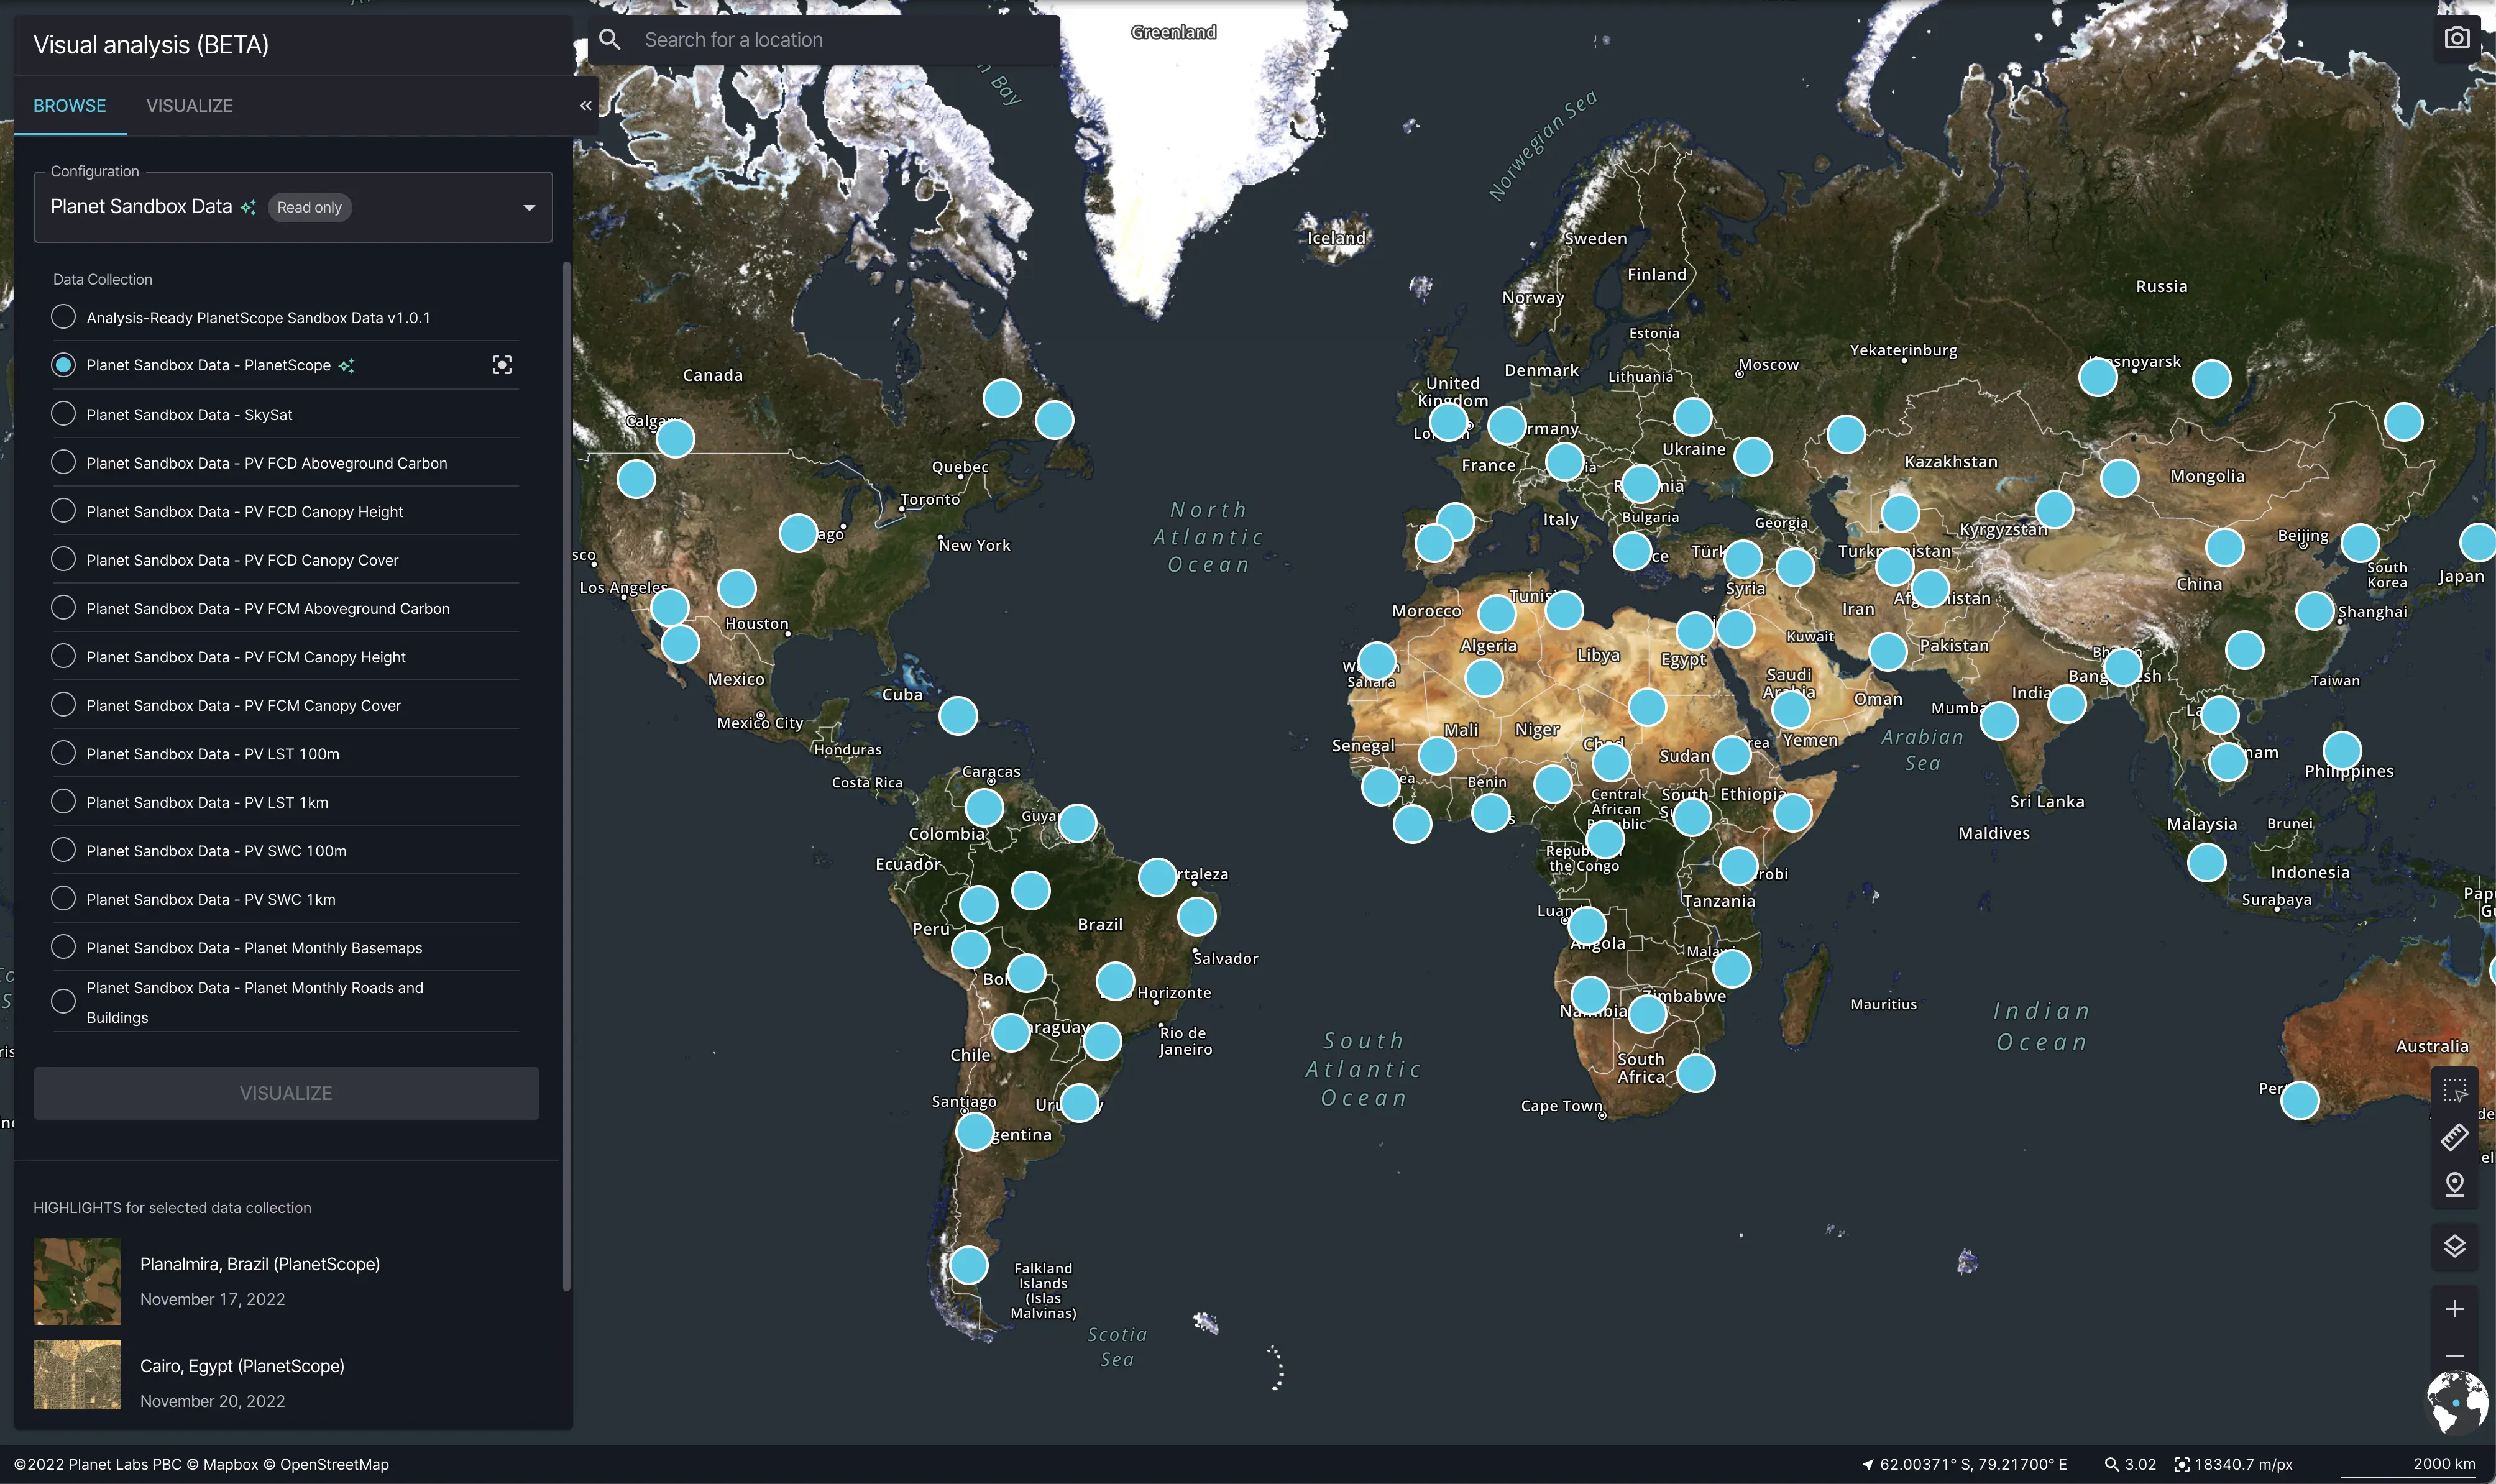Click the sparkle icon after PlanetScope label
Screen dimensions: 2496x1484
click(346, 366)
